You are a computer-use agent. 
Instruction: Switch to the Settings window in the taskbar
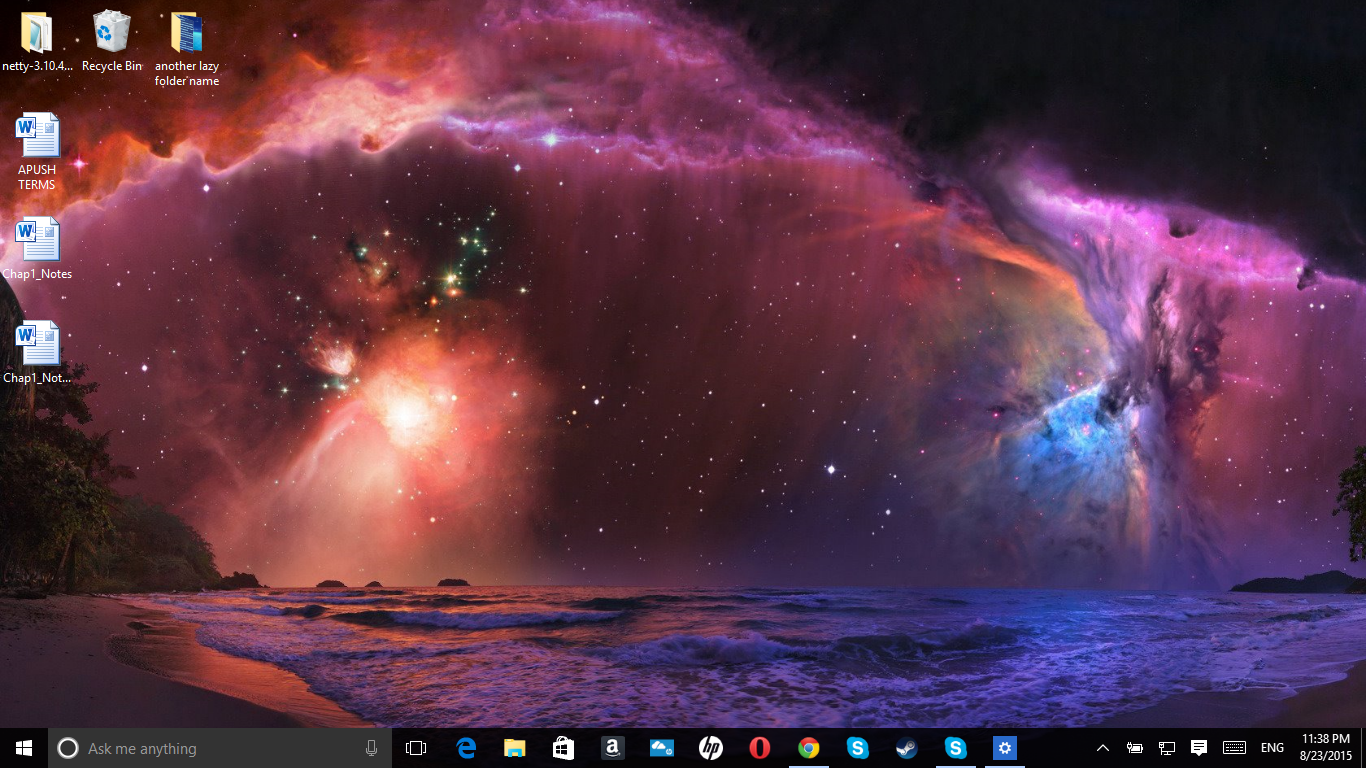pos(1005,748)
